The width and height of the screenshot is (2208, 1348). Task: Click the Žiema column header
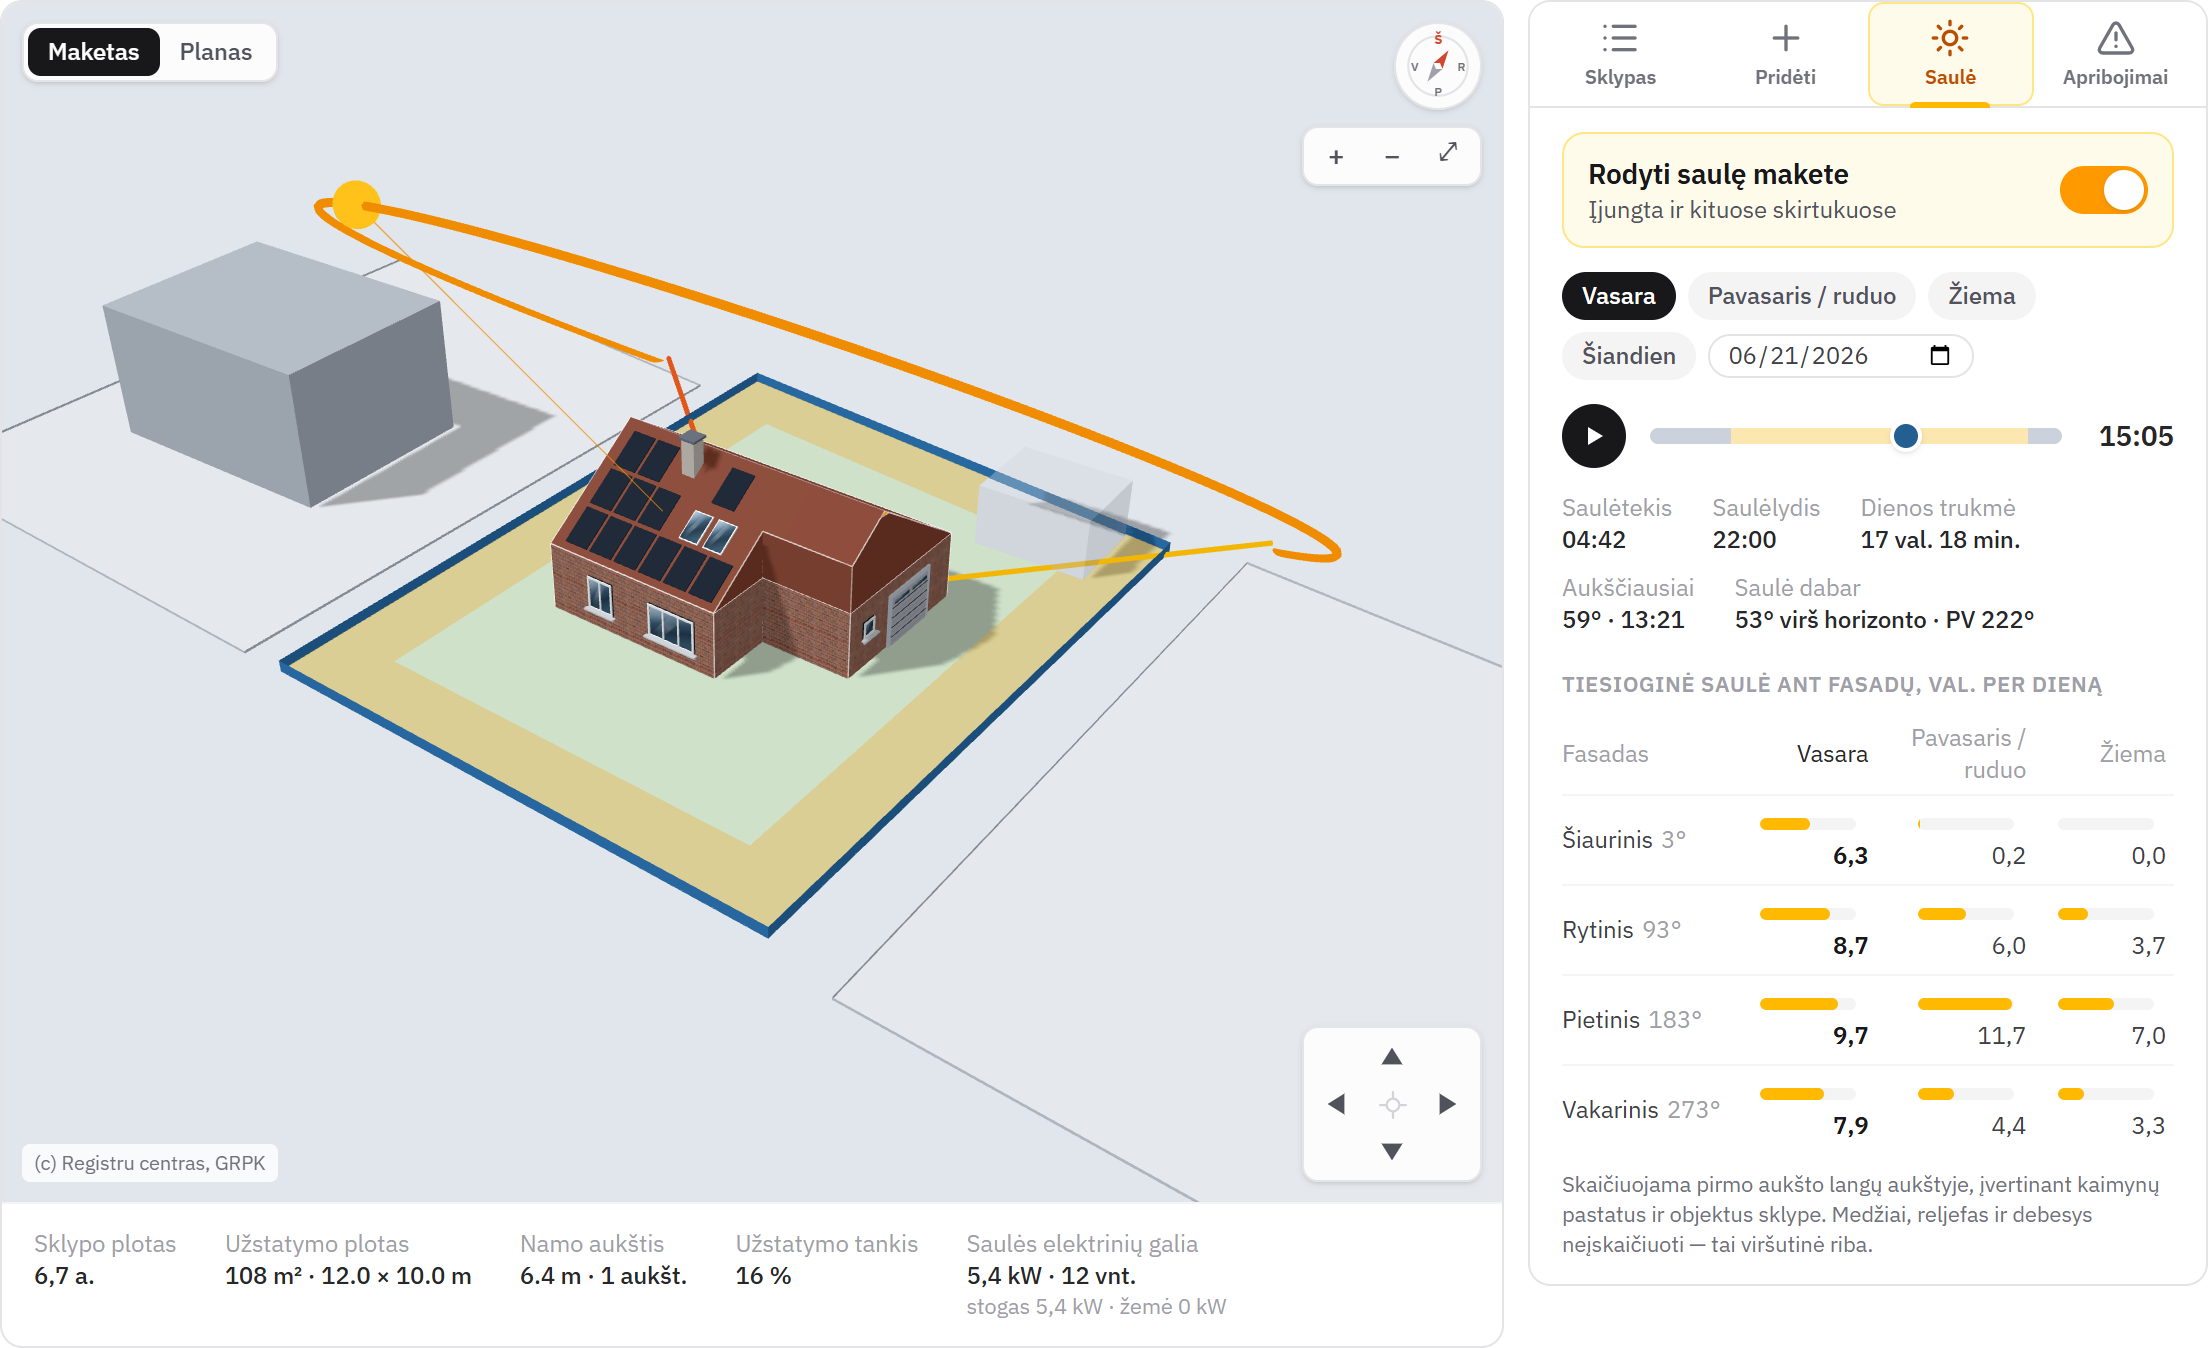(x=2132, y=754)
